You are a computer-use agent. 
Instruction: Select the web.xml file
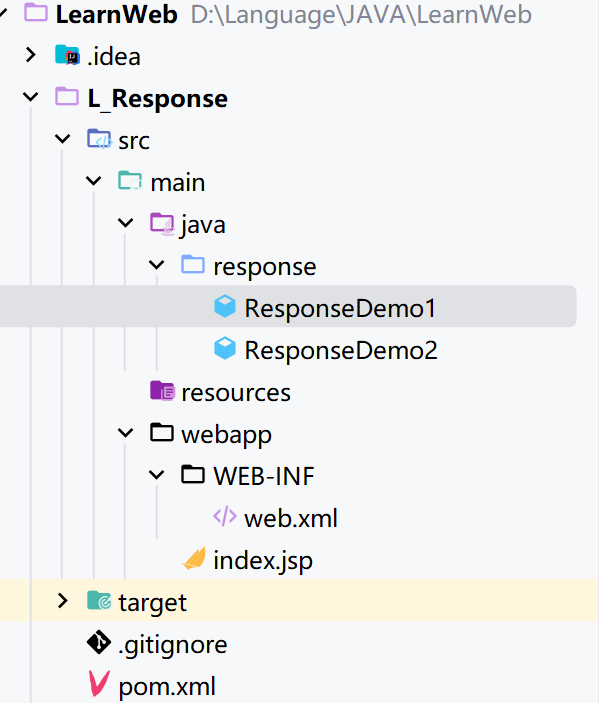[290, 518]
